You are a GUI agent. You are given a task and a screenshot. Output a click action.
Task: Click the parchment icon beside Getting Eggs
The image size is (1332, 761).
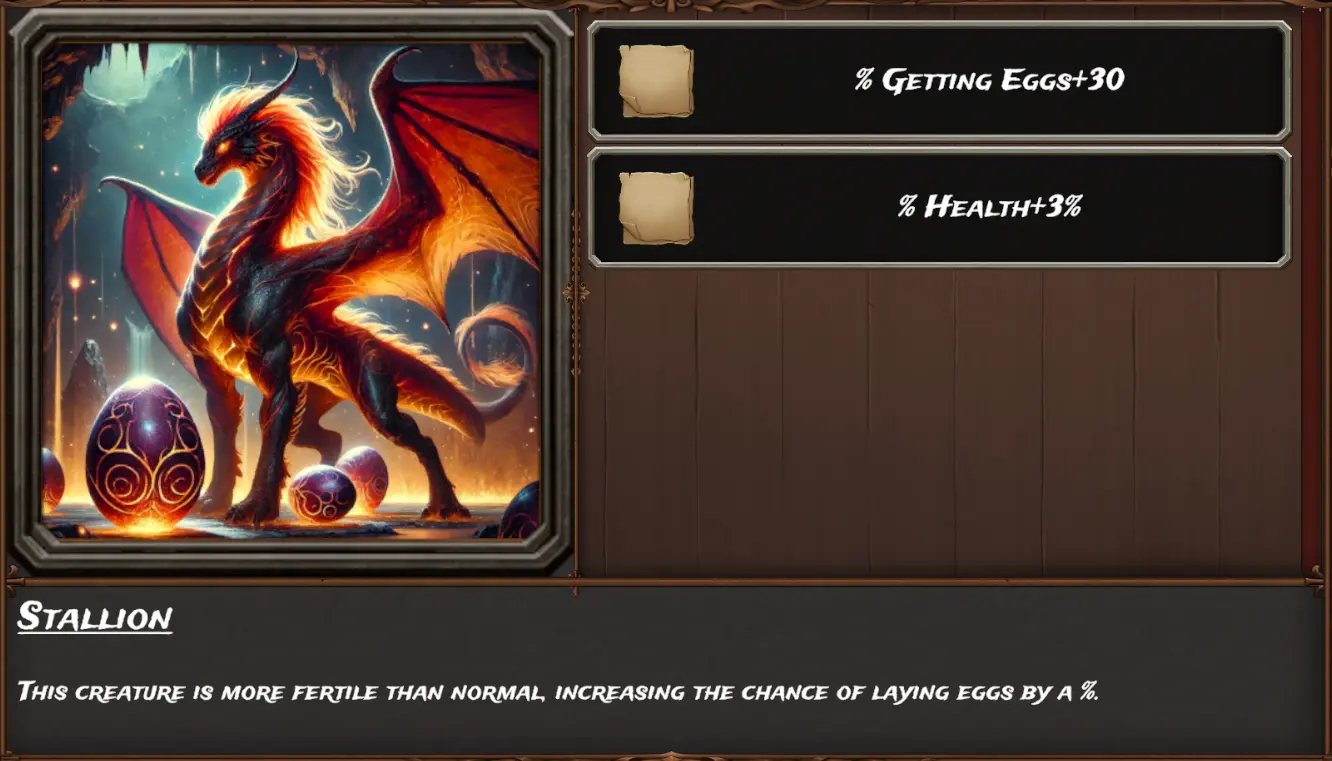click(x=656, y=81)
